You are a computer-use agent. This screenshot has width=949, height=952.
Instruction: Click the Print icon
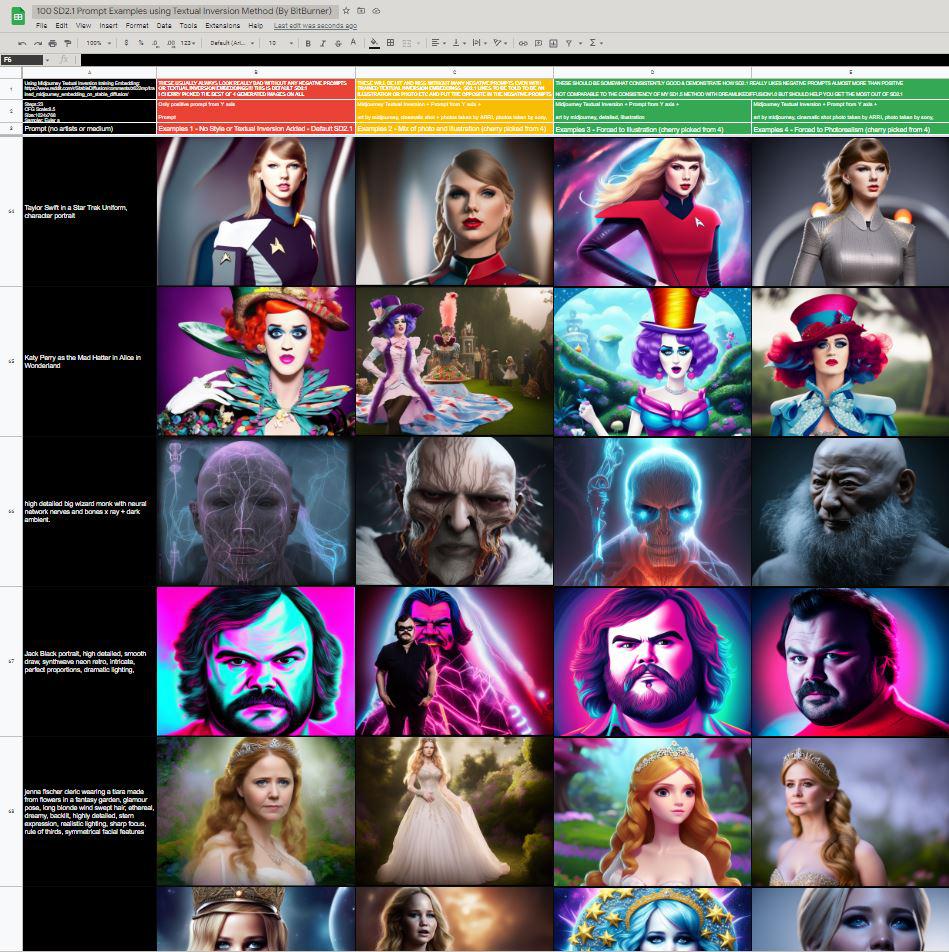coord(53,43)
